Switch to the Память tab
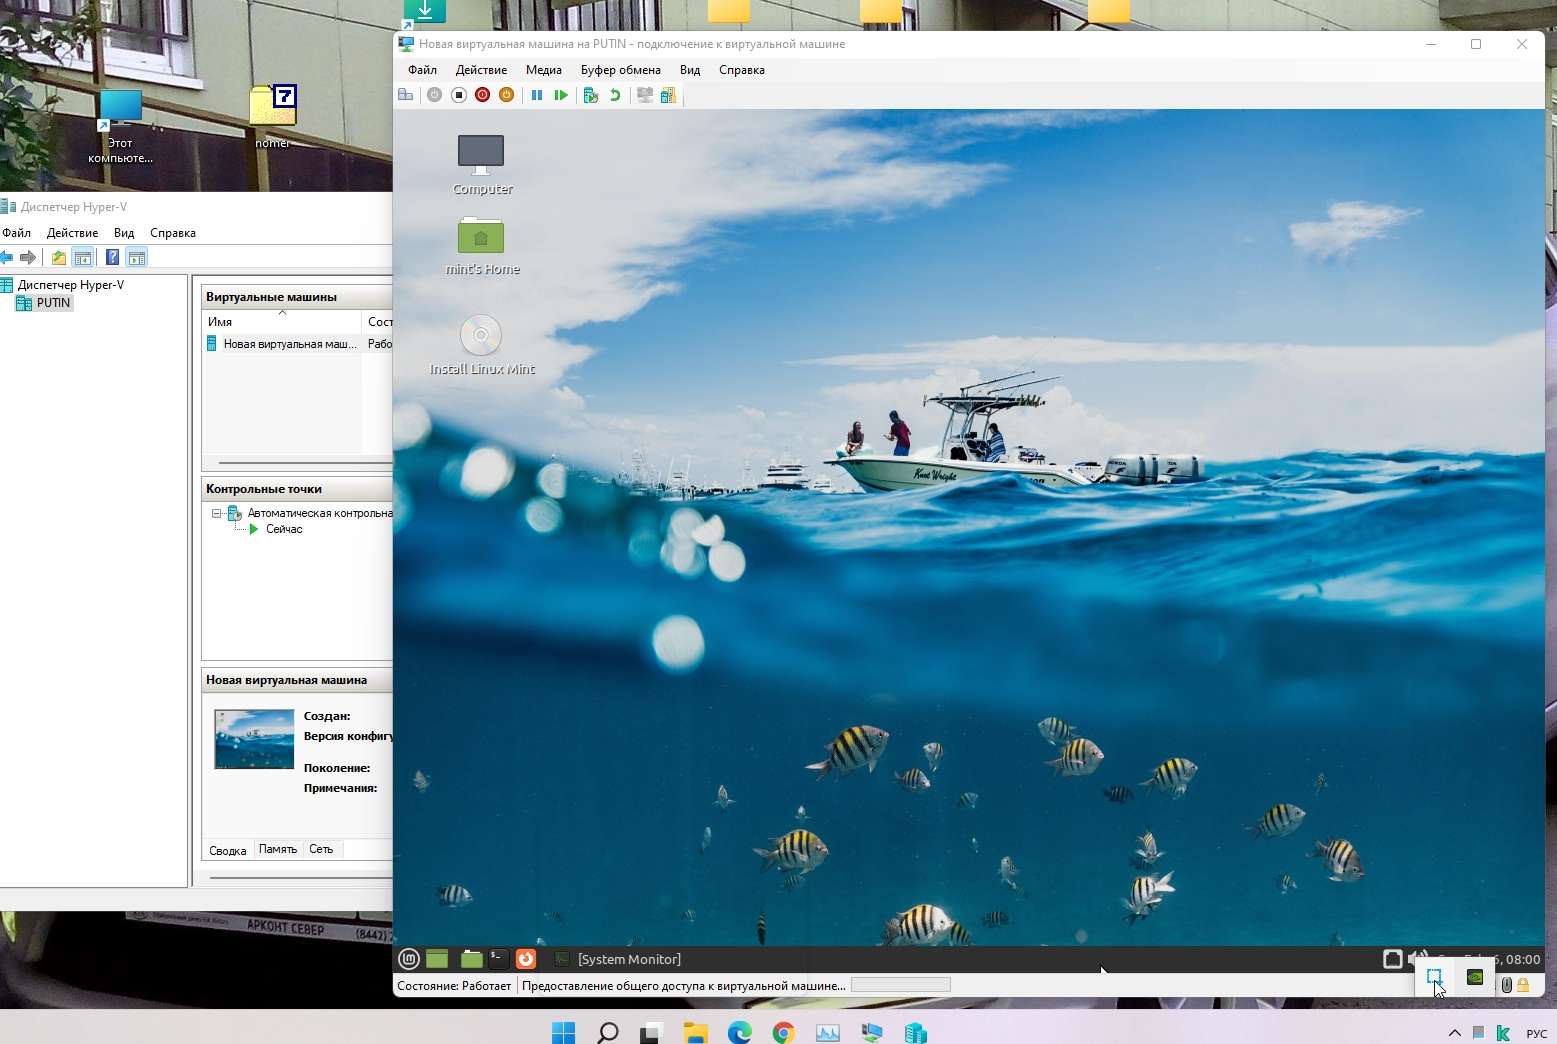1557x1044 pixels. [x=277, y=849]
